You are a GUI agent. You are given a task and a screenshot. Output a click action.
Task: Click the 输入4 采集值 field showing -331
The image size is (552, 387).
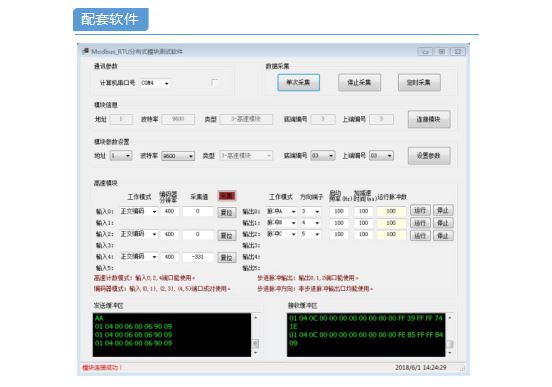(x=197, y=257)
